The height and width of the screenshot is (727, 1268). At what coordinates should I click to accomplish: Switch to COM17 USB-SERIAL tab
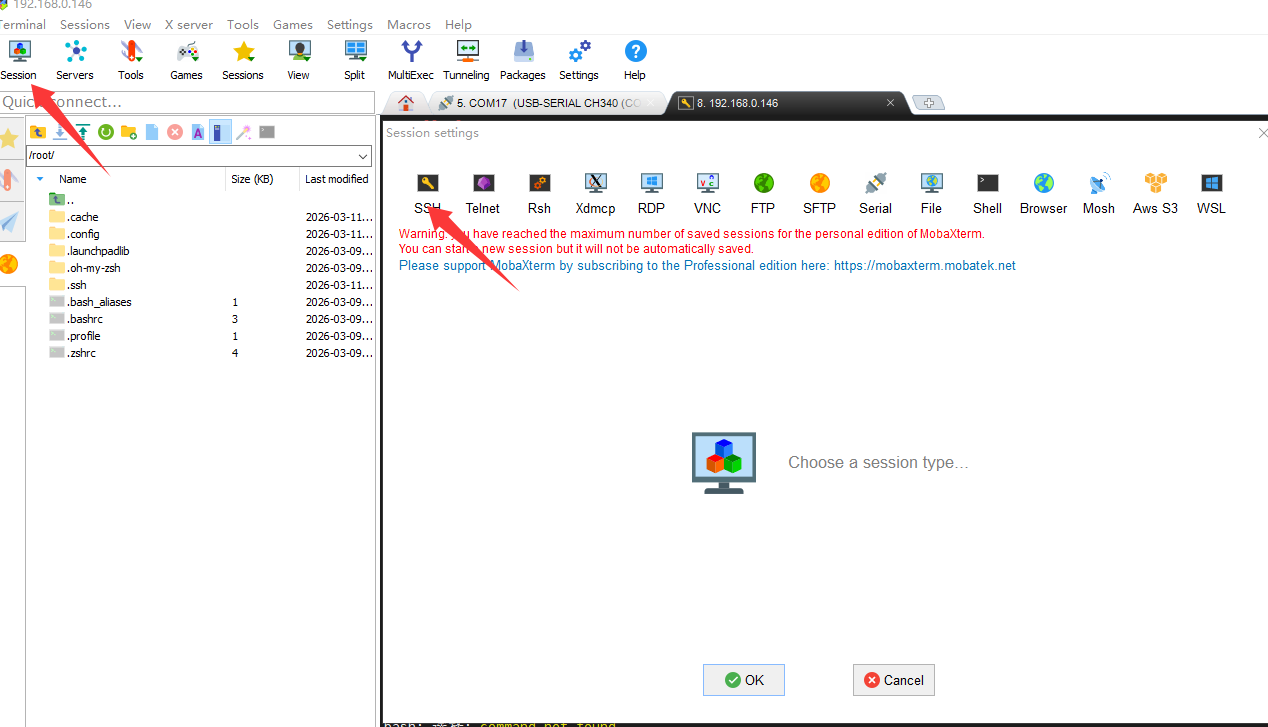(548, 103)
